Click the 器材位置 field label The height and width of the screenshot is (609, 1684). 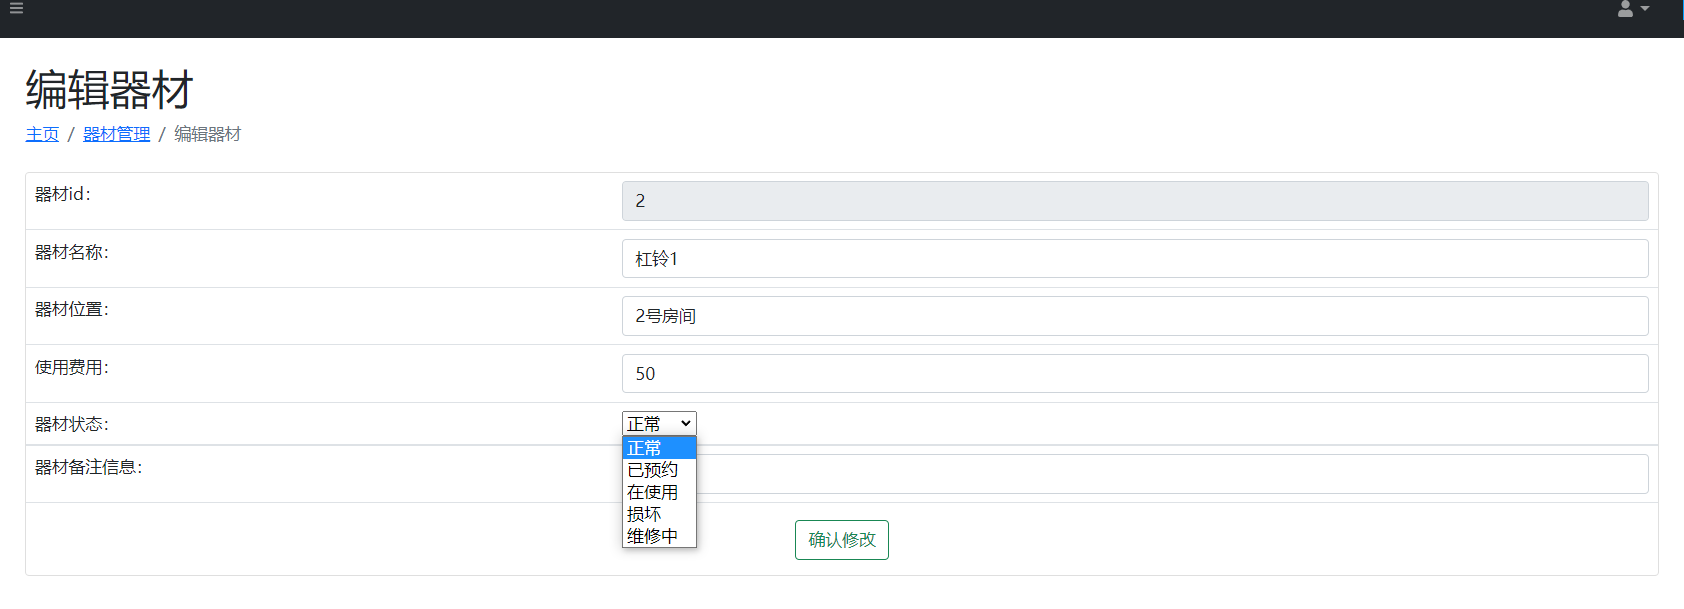tap(72, 310)
